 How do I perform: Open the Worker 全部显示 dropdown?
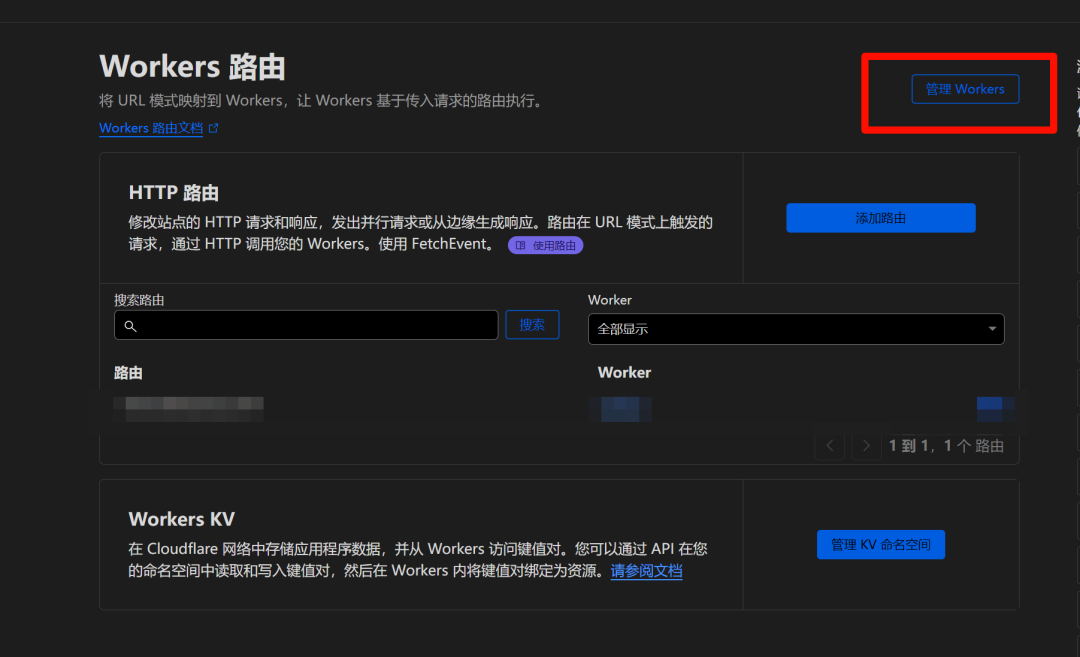[x=796, y=329]
